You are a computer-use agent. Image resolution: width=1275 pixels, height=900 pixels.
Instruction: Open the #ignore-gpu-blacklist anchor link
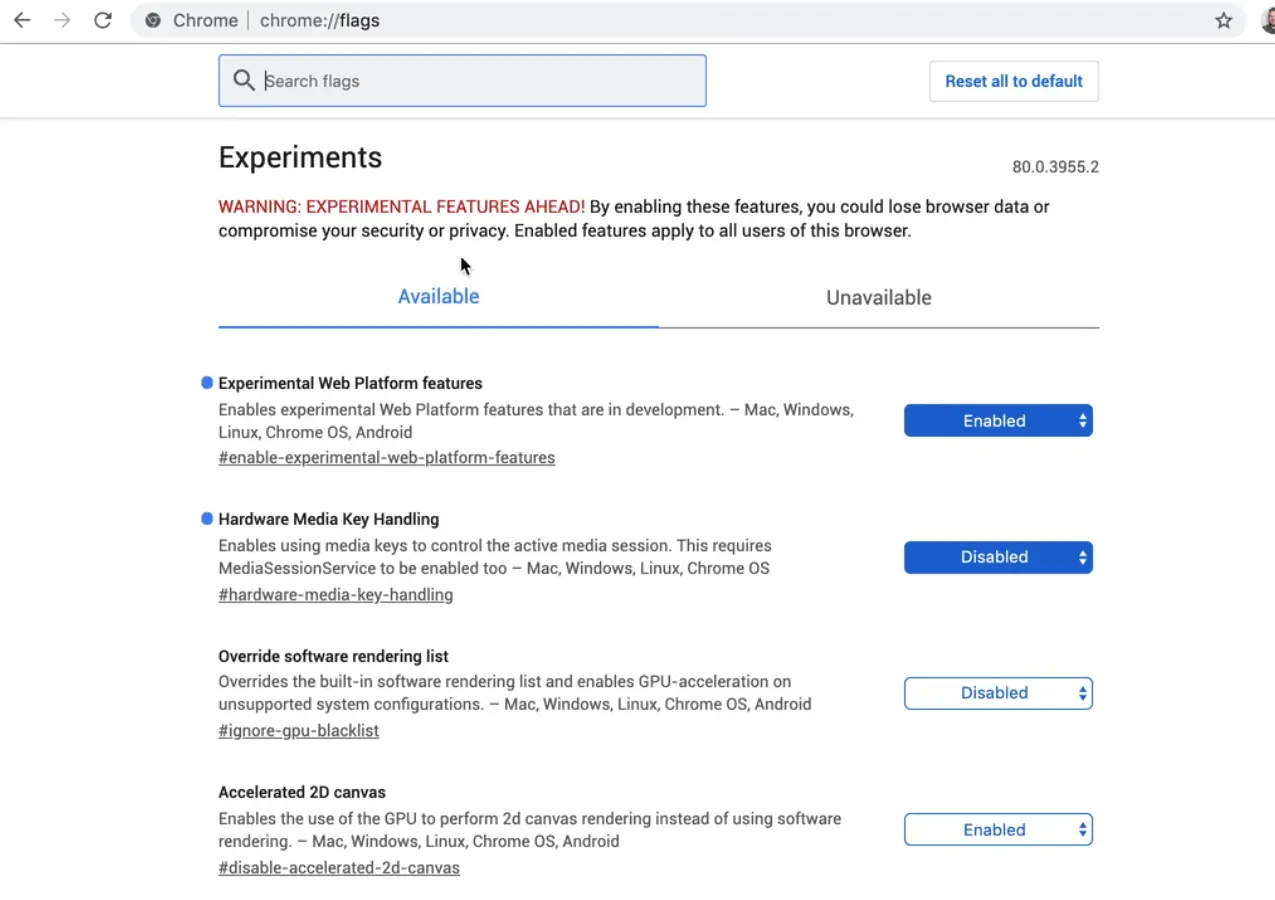click(298, 731)
